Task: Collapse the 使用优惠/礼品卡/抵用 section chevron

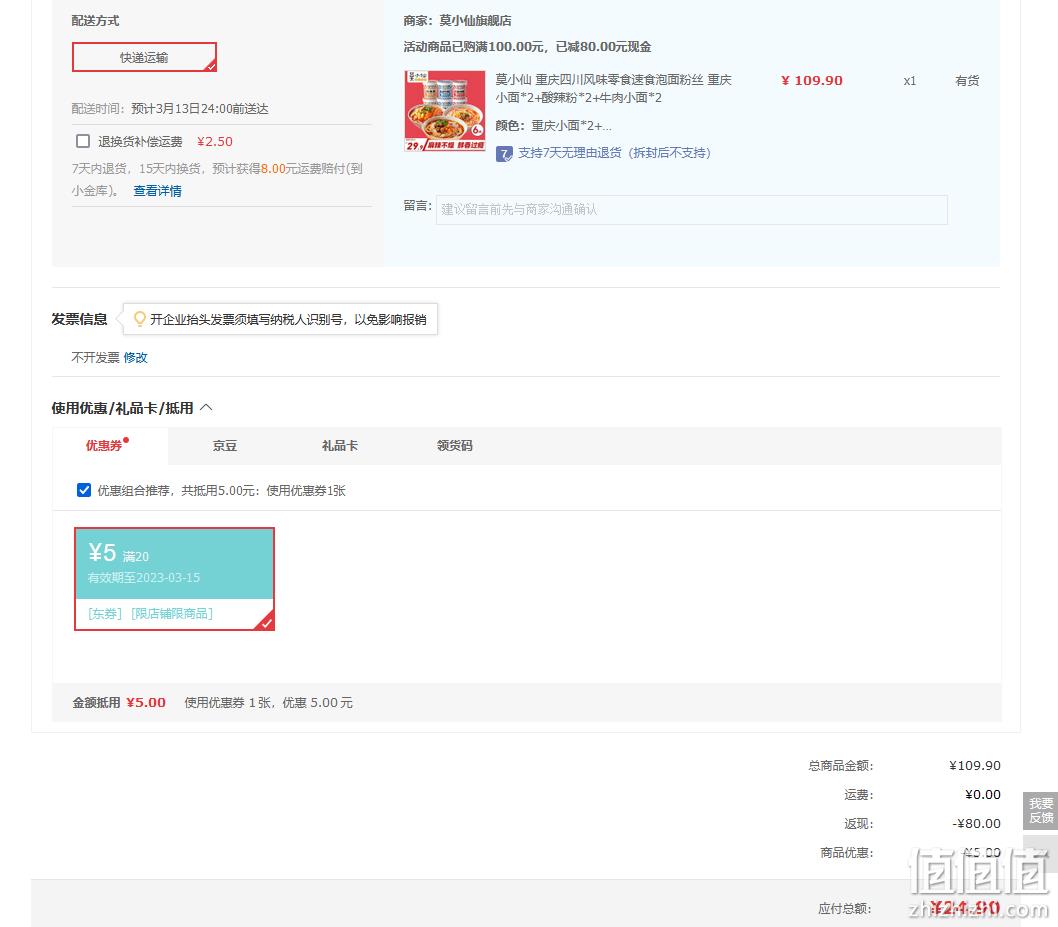Action: (x=206, y=408)
